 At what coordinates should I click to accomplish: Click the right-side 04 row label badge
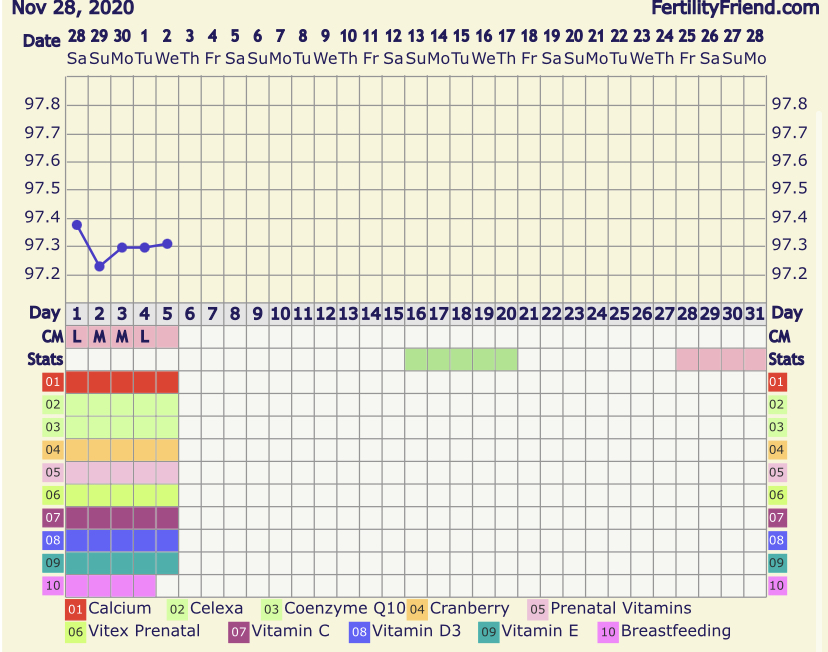777,450
